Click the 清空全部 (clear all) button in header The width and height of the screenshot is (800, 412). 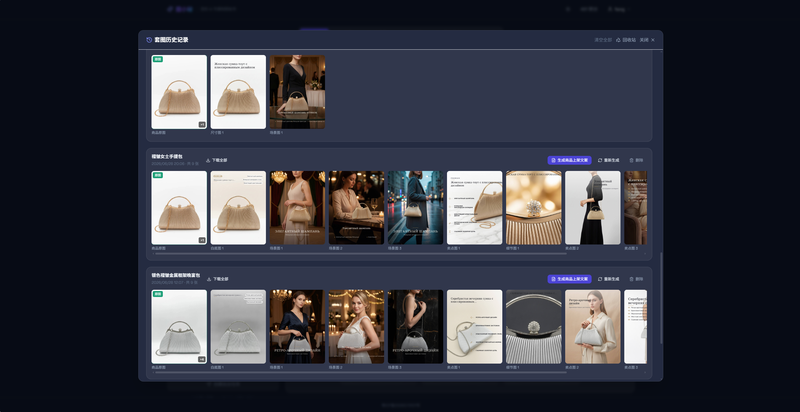[x=603, y=40]
